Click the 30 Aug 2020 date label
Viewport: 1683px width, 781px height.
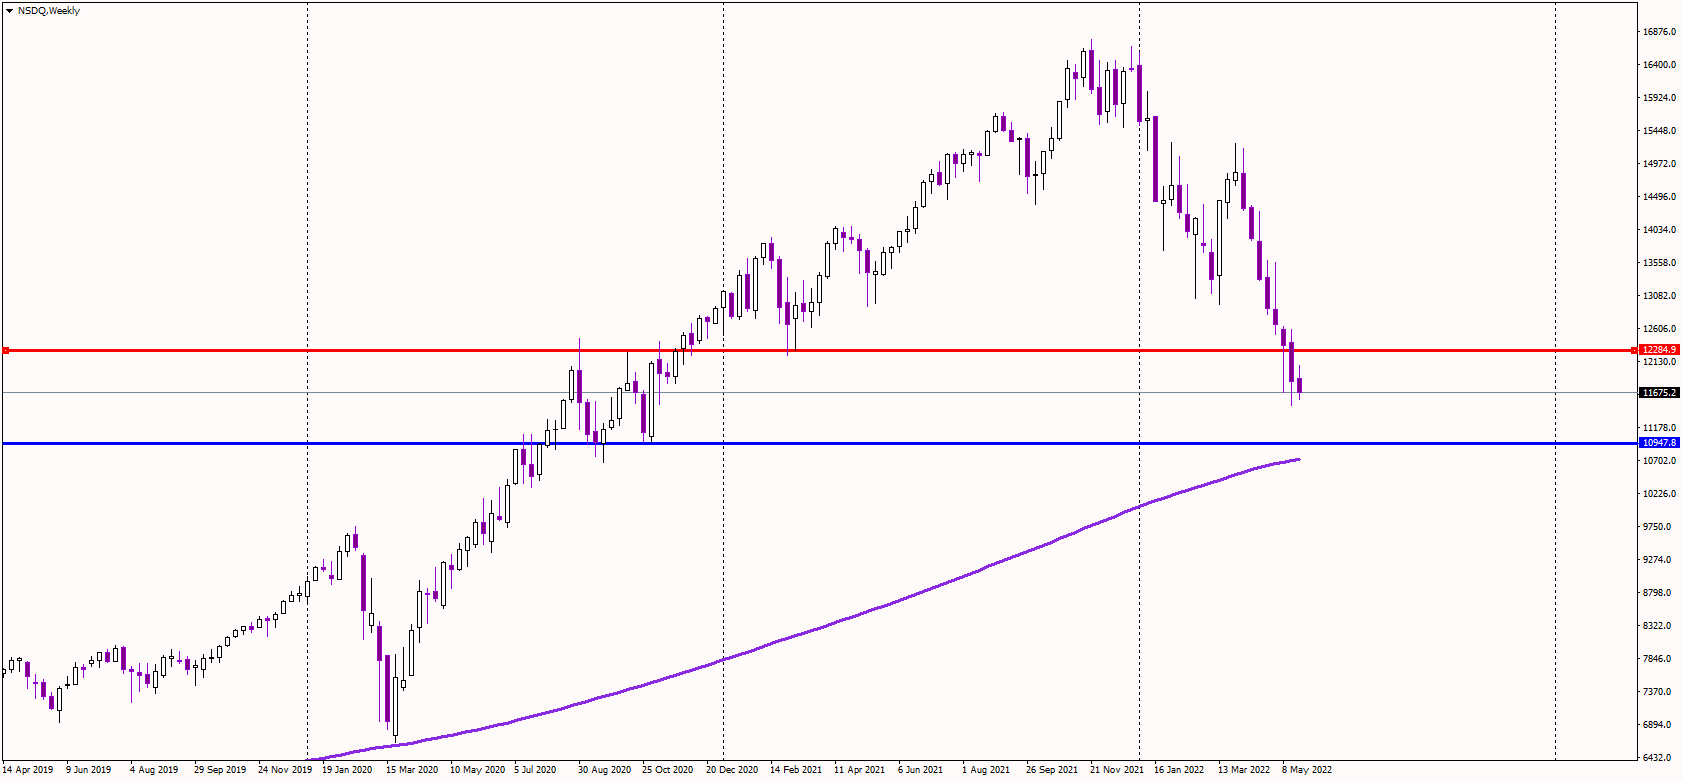(x=605, y=770)
